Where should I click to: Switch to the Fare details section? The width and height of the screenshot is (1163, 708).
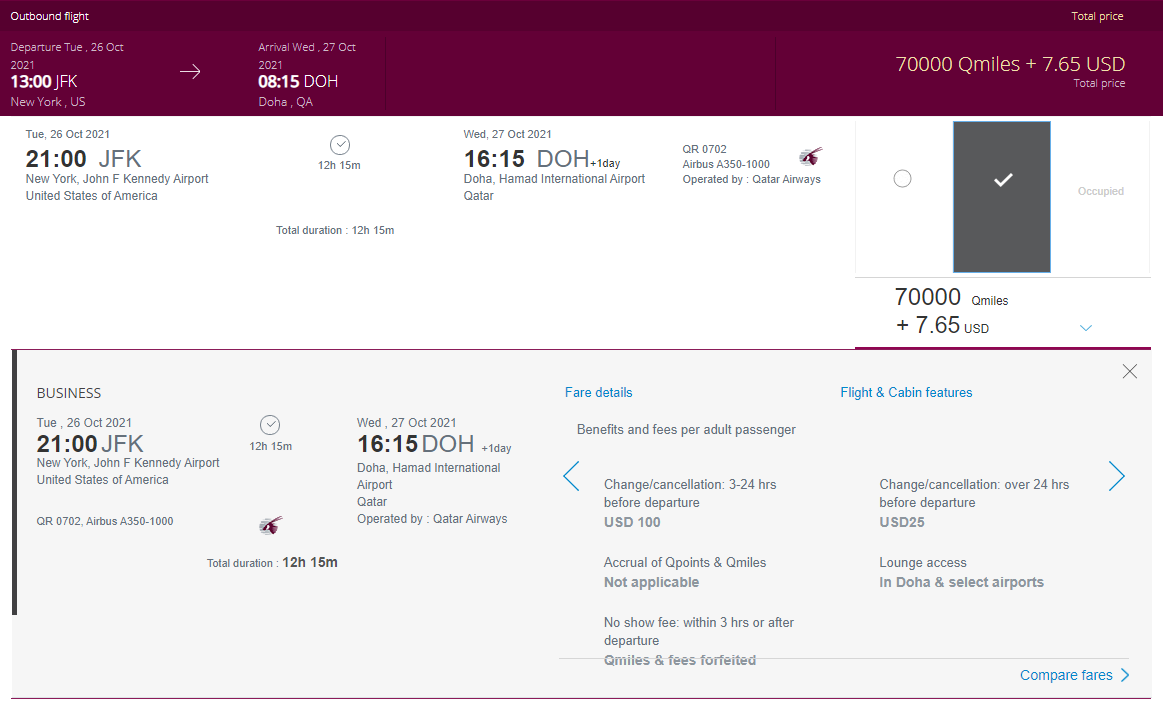[x=598, y=392]
